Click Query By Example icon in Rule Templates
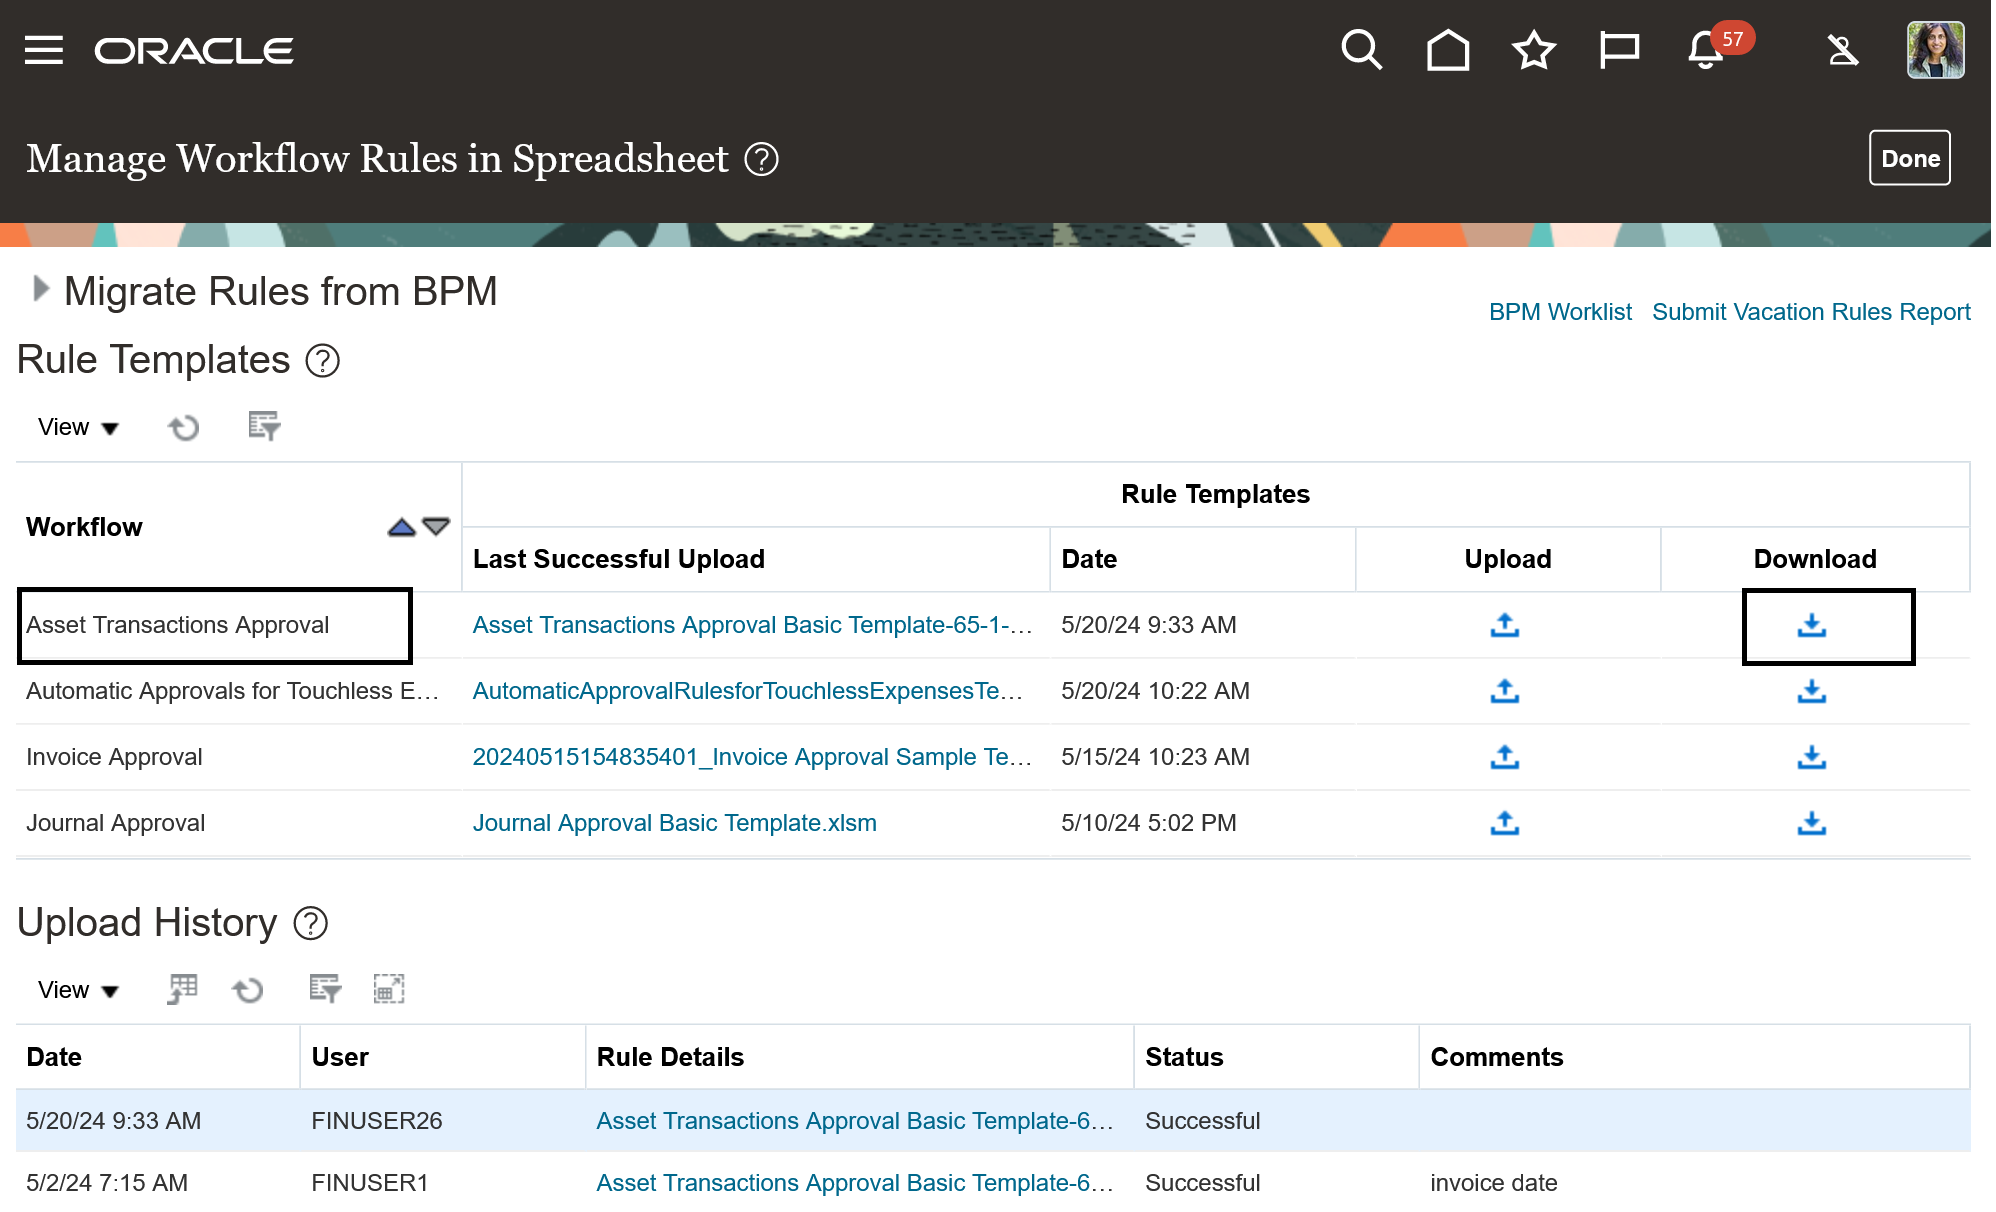1996x1212 pixels. [x=264, y=426]
